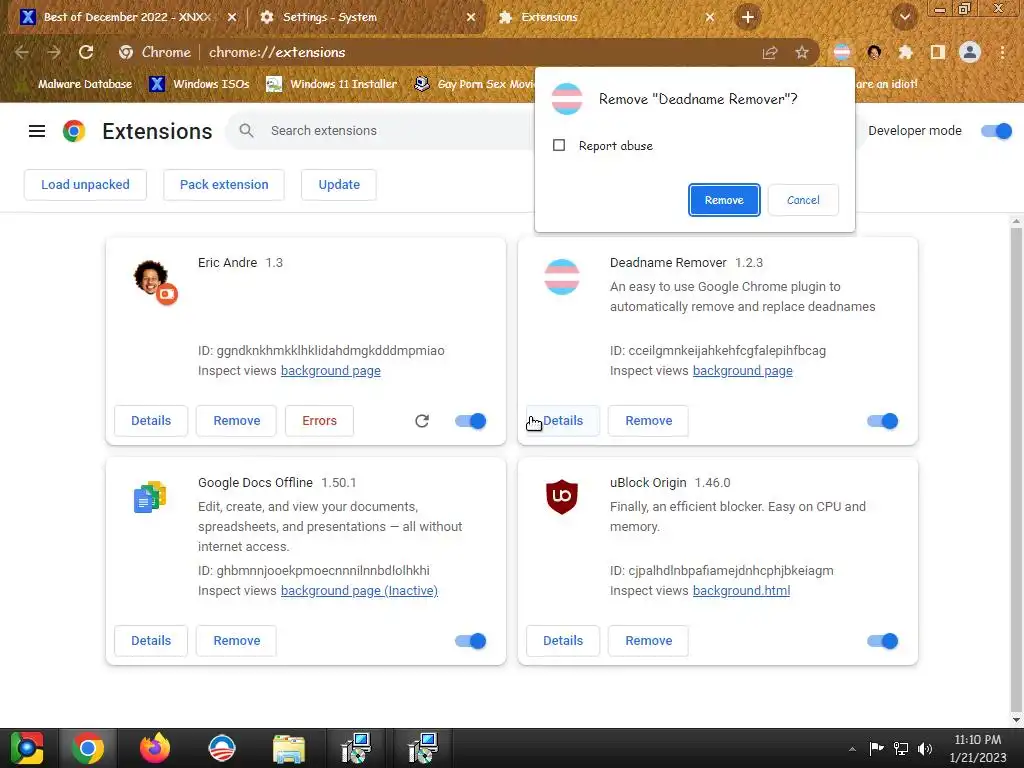This screenshot has width=1024, height=768.
Task: Open Eric Andre background page link
Action: pos(330,371)
